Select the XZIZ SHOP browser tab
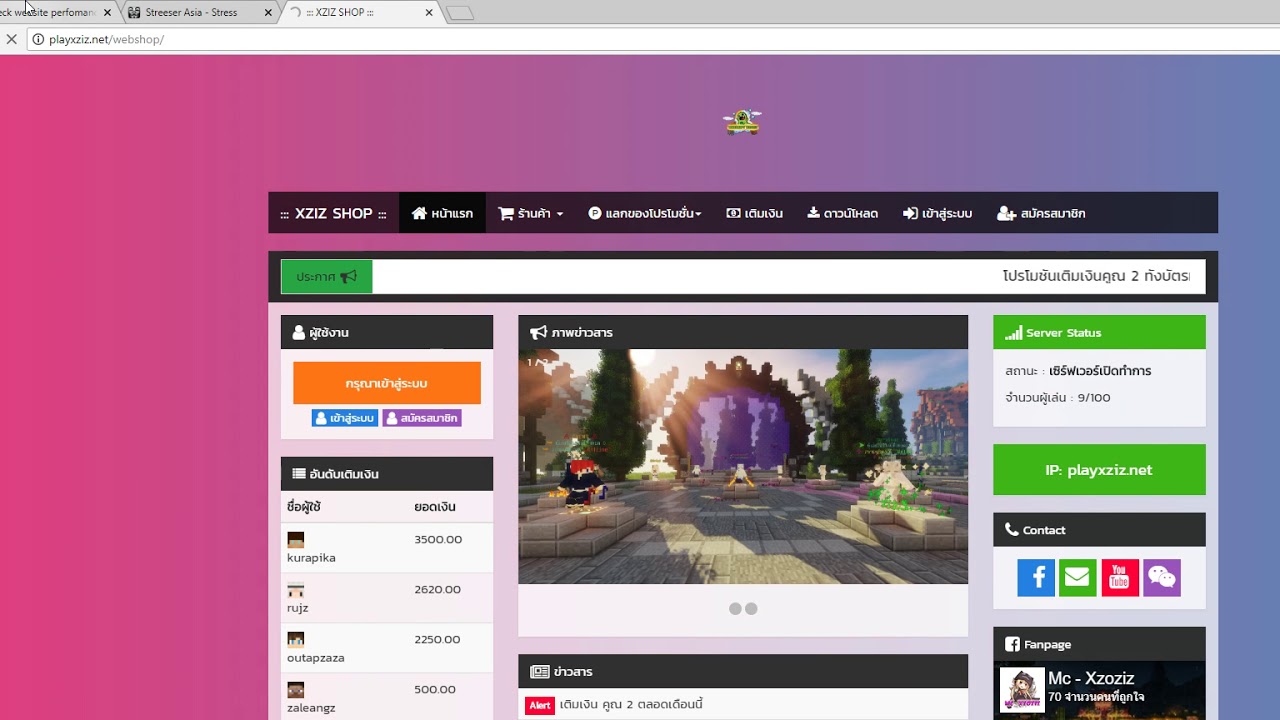This screenshot has height=720, width=1280. click(x=362, y=13)
